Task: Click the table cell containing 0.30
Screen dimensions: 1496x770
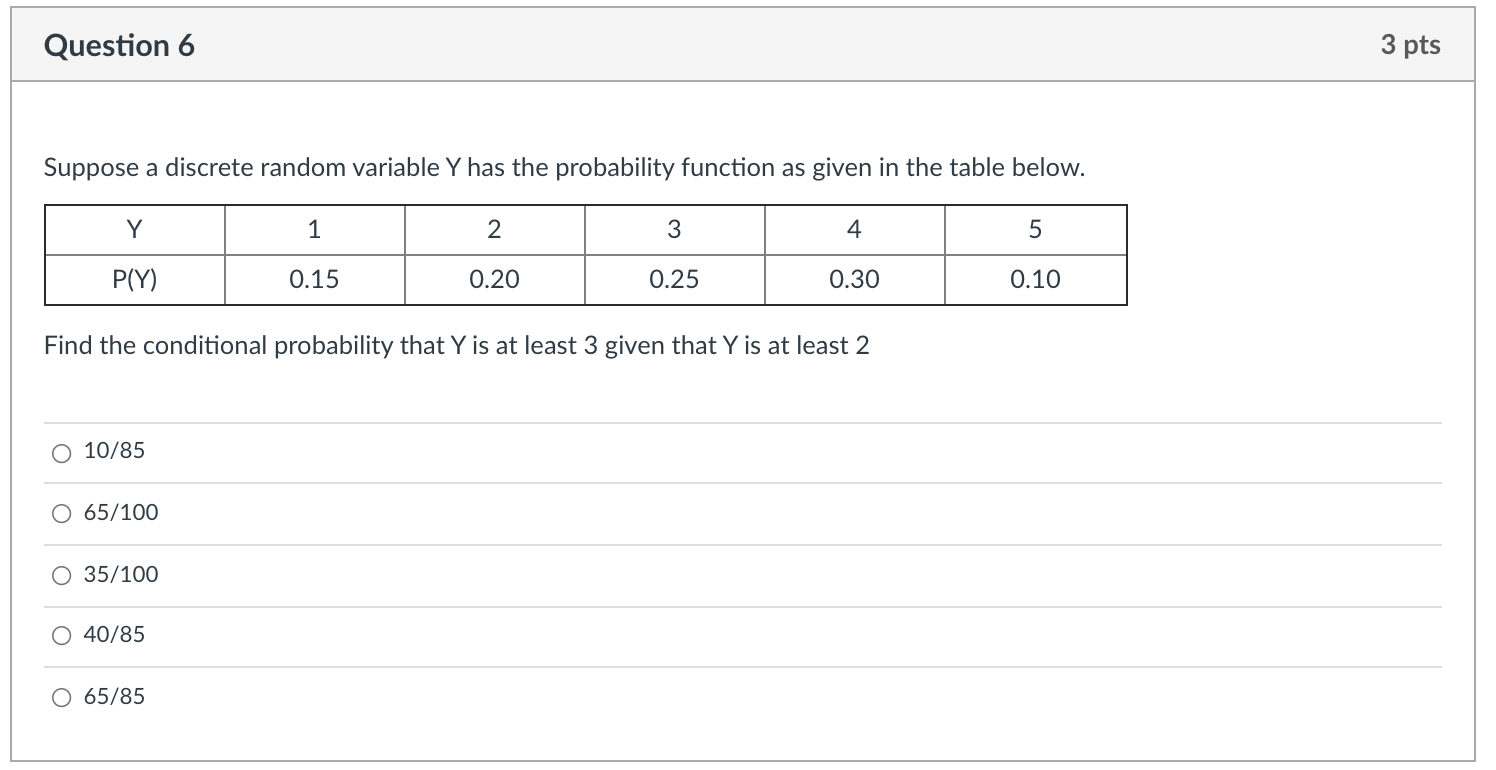Action: click(854, 279)
